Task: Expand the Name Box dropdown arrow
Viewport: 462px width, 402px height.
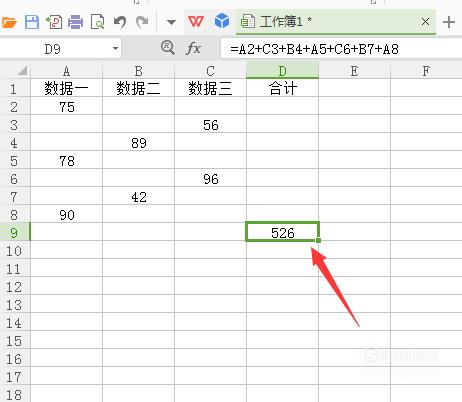Action: pos(115,49)
